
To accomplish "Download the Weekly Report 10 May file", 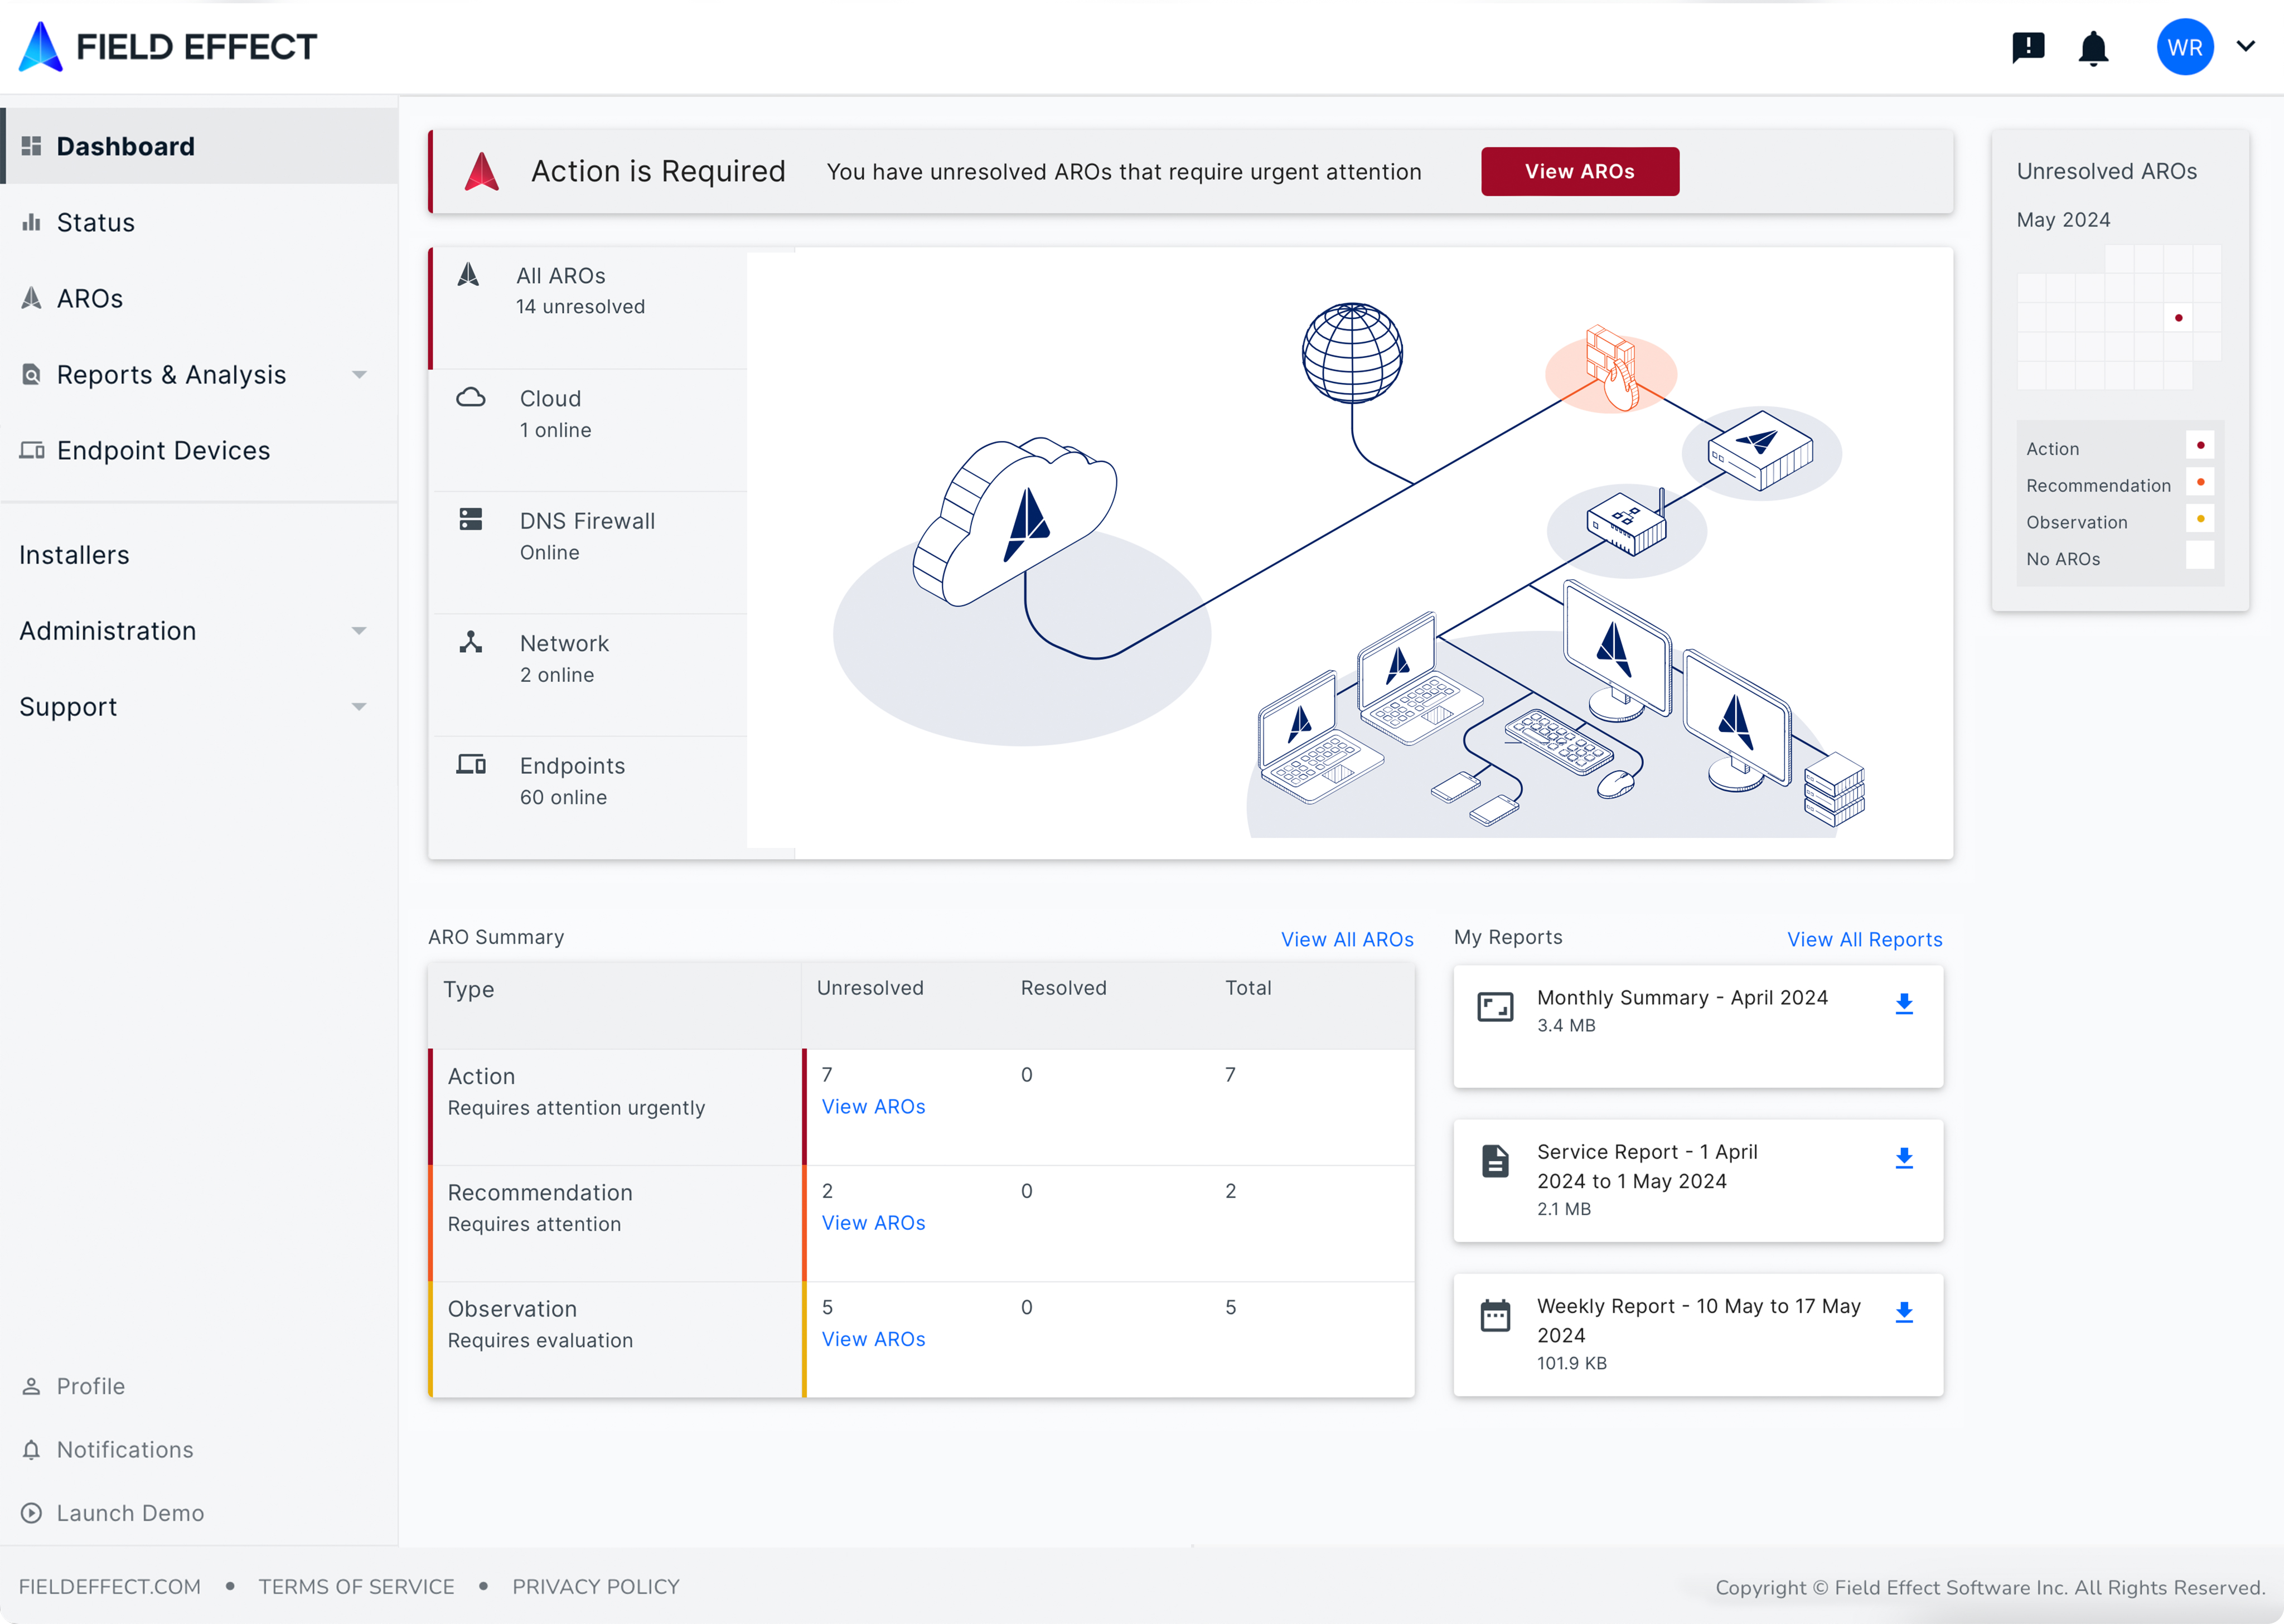I will (1904, 1312).
